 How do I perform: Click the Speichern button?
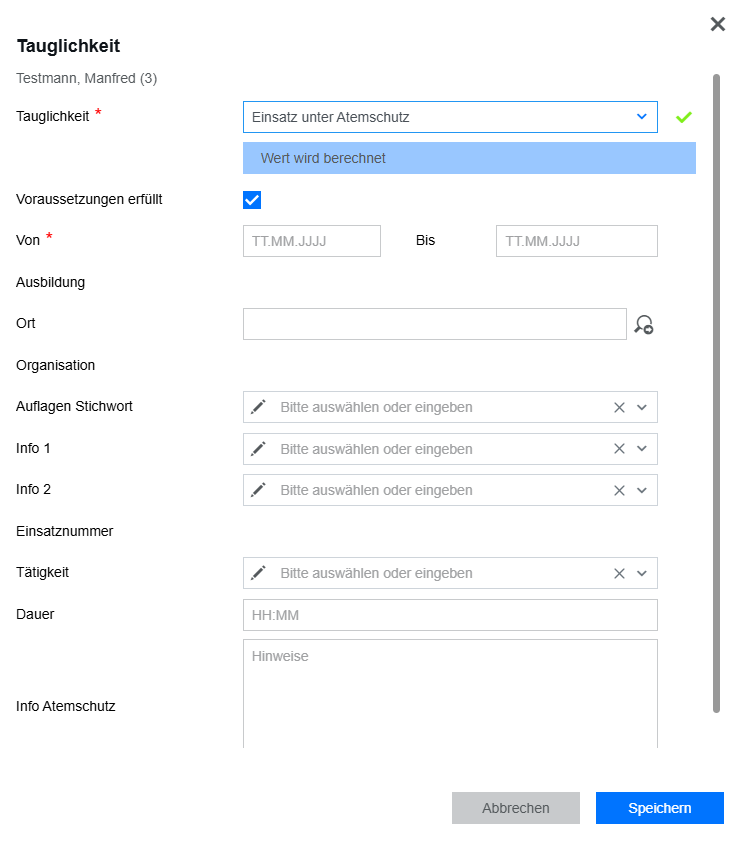coord(660,808)
